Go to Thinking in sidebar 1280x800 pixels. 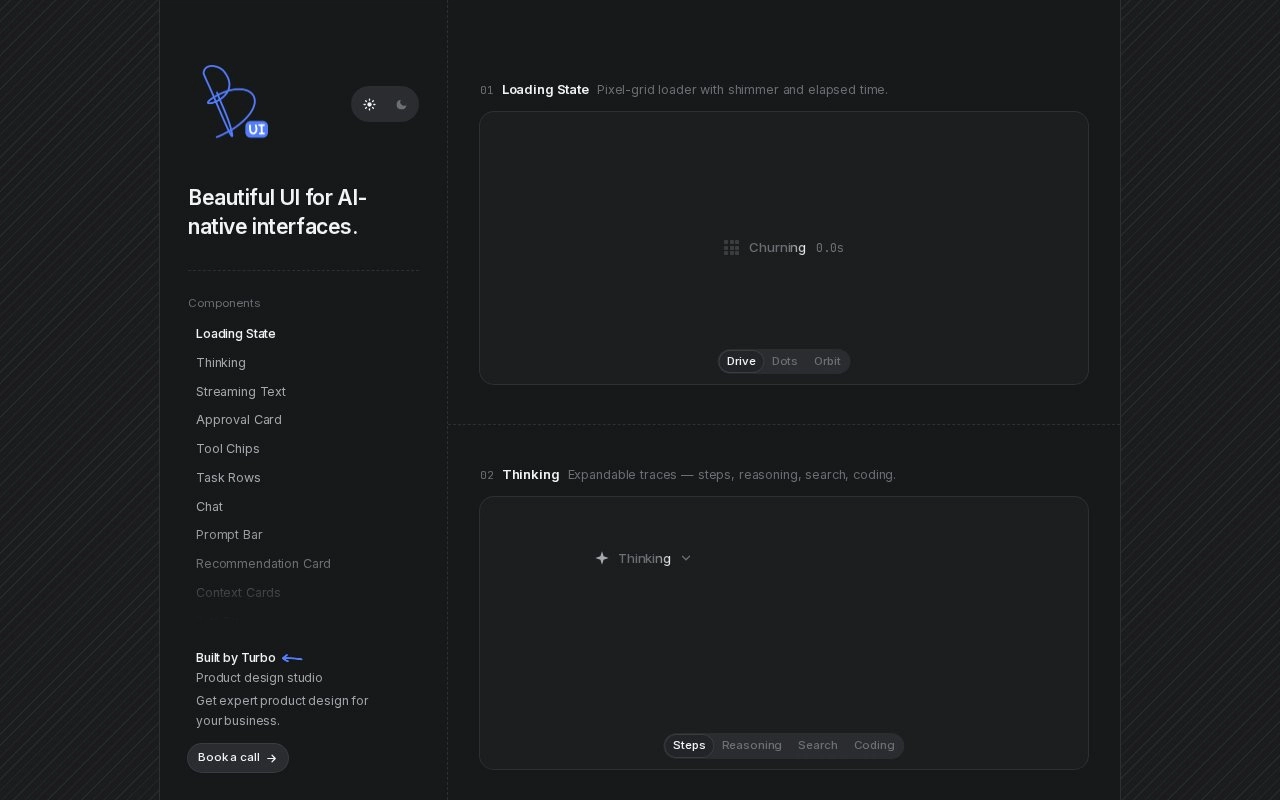pyautogui.click(x=221, y=363)
